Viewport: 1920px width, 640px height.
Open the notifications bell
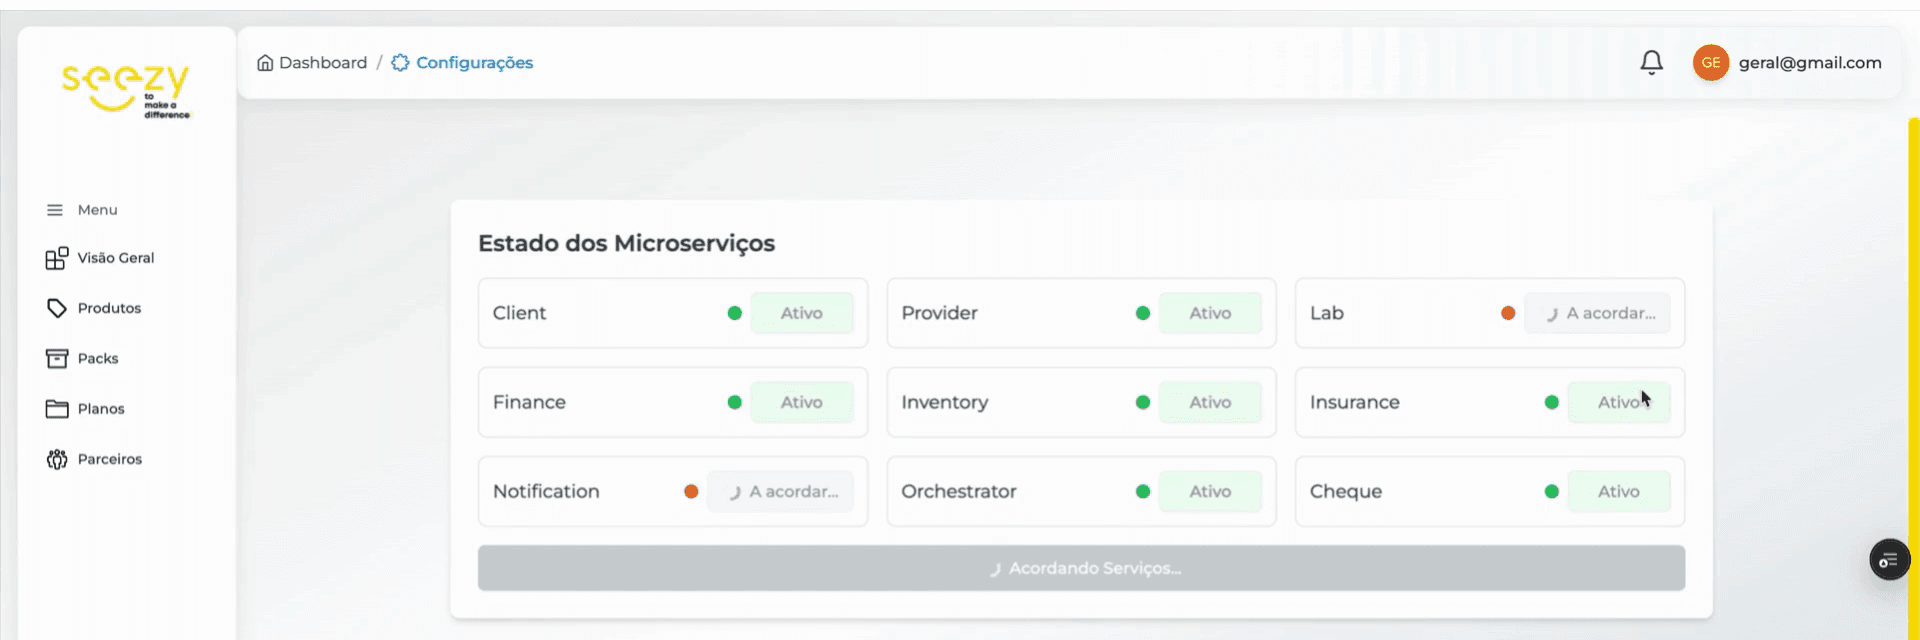[1652, 62]
